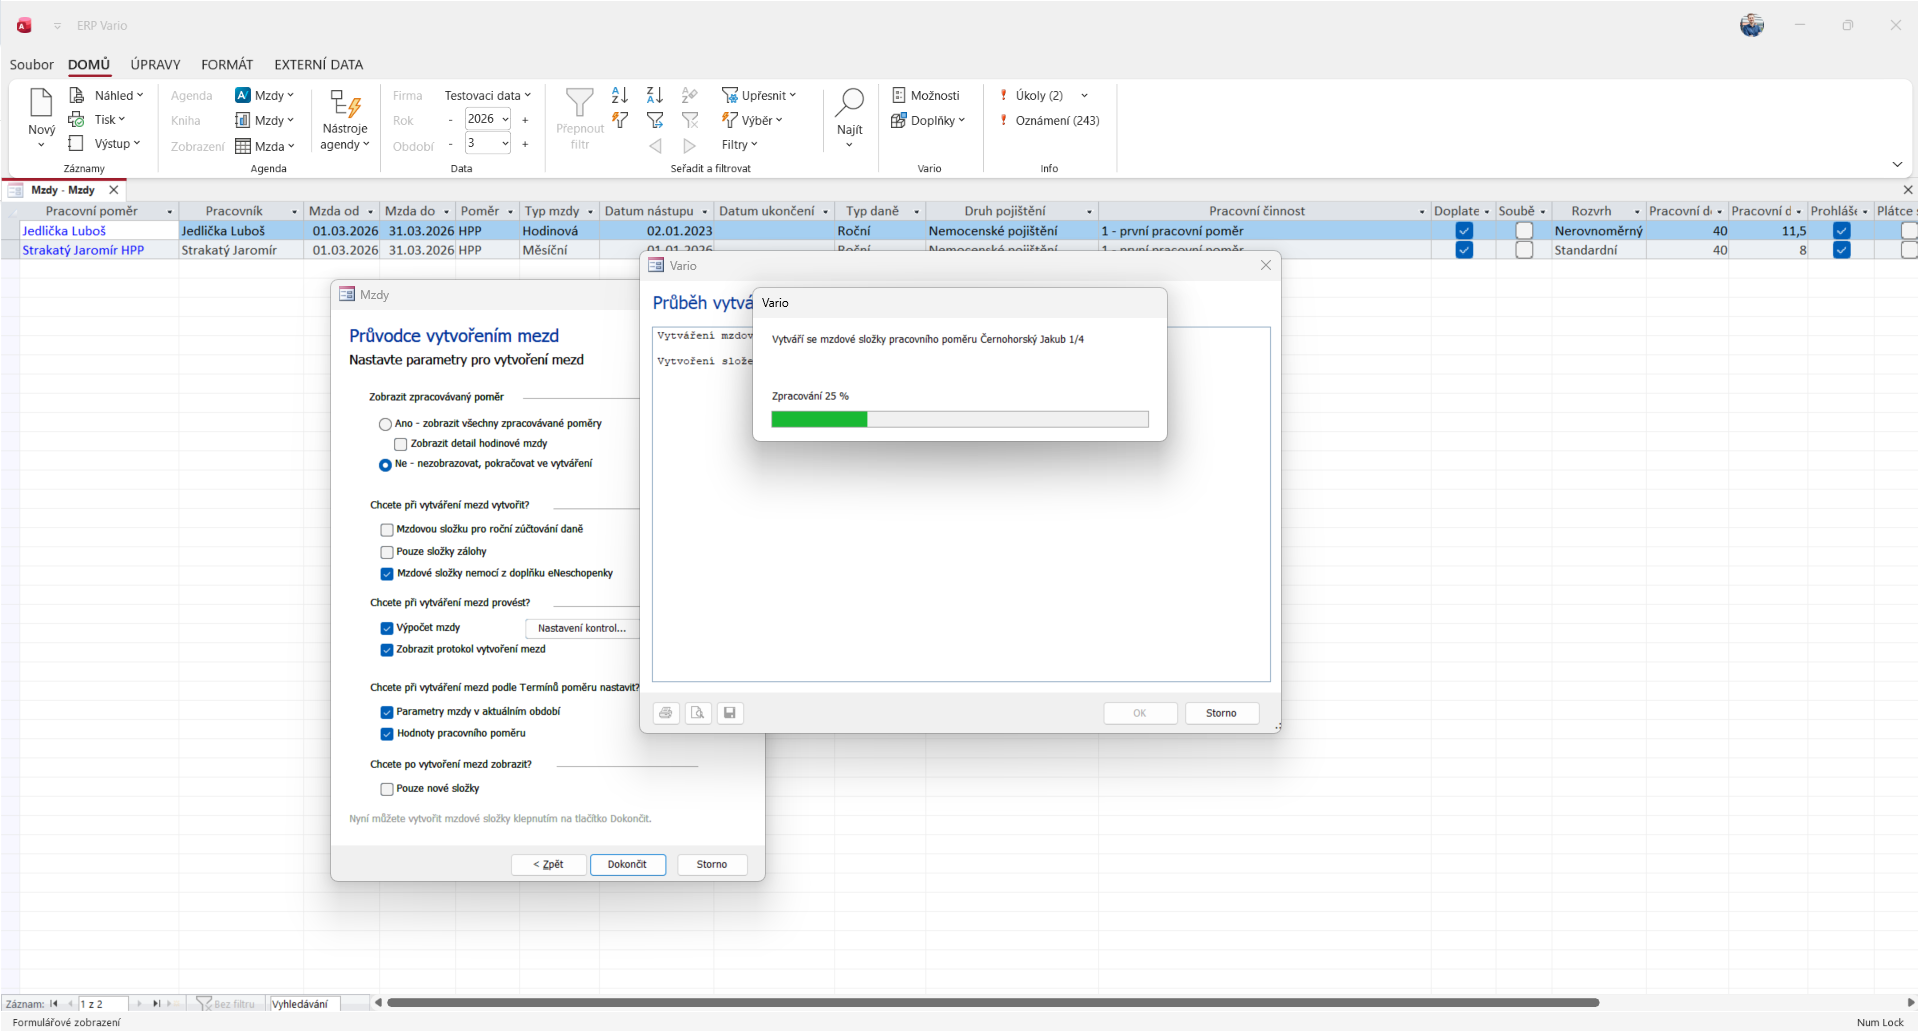
Task: Click the Zpracování 25 % progress bar
Action: [960, 419]
